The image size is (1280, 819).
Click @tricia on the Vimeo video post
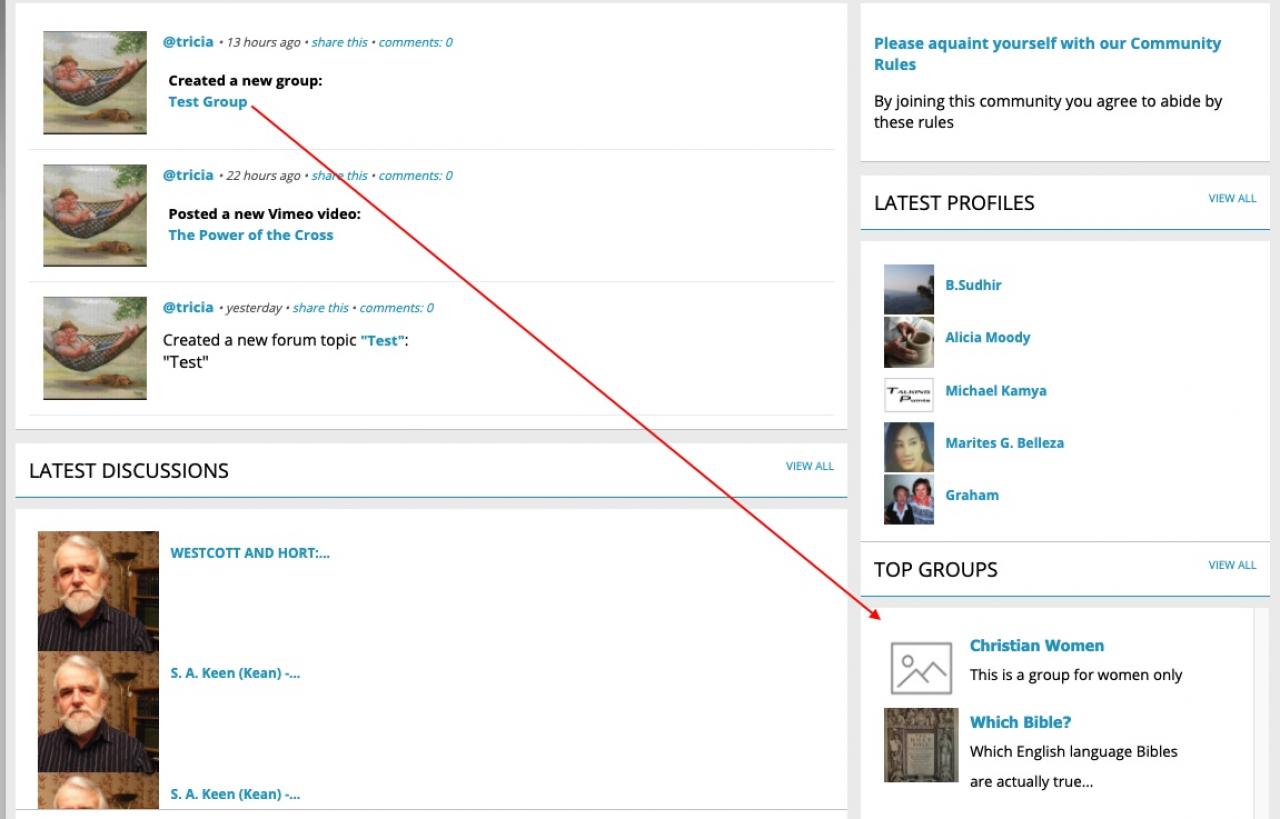pos(188,175)
